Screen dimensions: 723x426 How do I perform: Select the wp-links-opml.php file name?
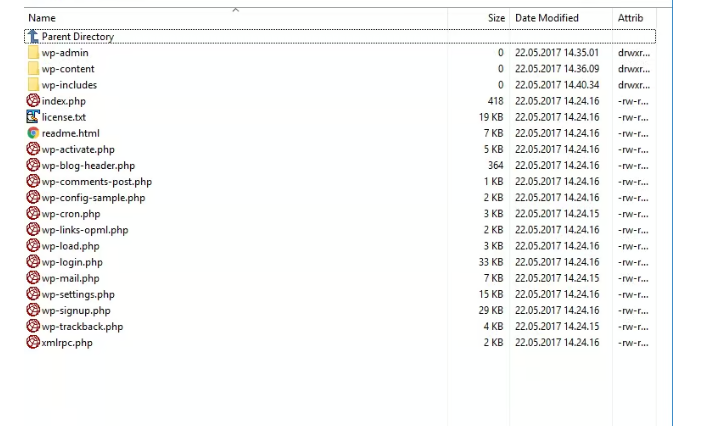click(85, 231)
